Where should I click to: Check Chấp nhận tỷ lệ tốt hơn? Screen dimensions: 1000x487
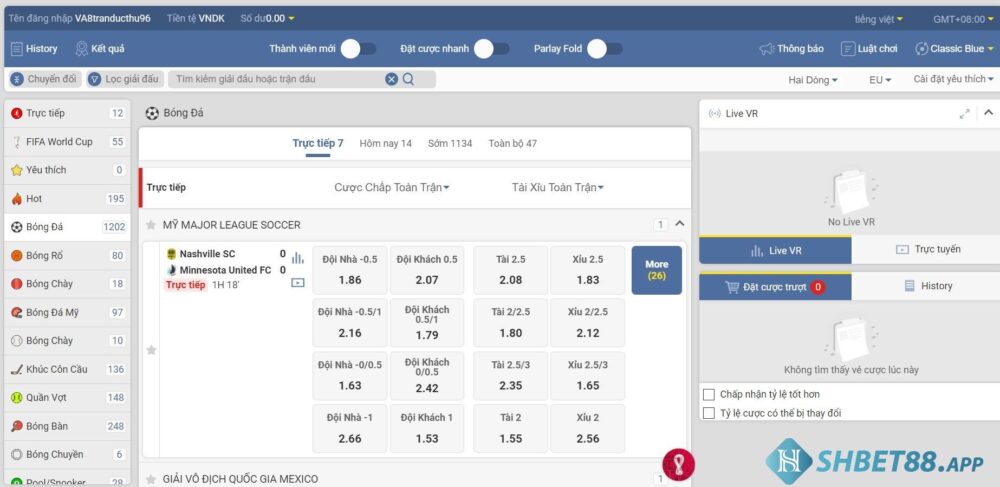coord(709,394)
